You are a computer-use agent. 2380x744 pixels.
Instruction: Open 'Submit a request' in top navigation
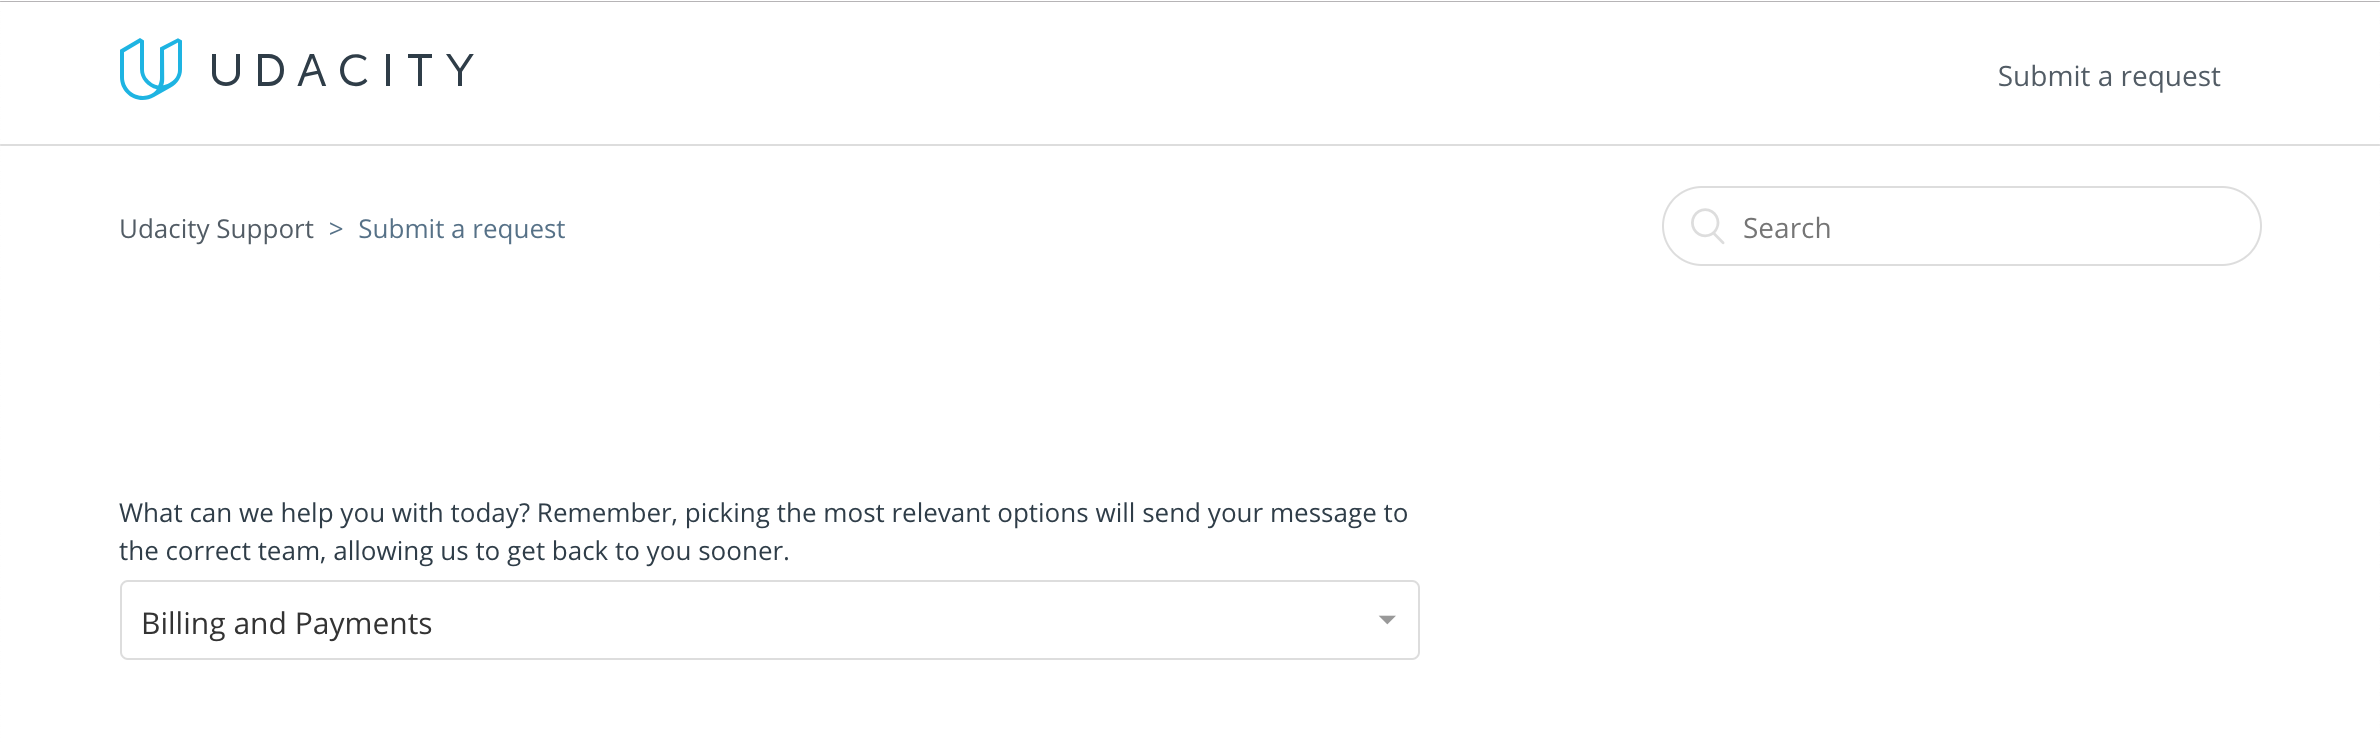(x=2108, y=76)
